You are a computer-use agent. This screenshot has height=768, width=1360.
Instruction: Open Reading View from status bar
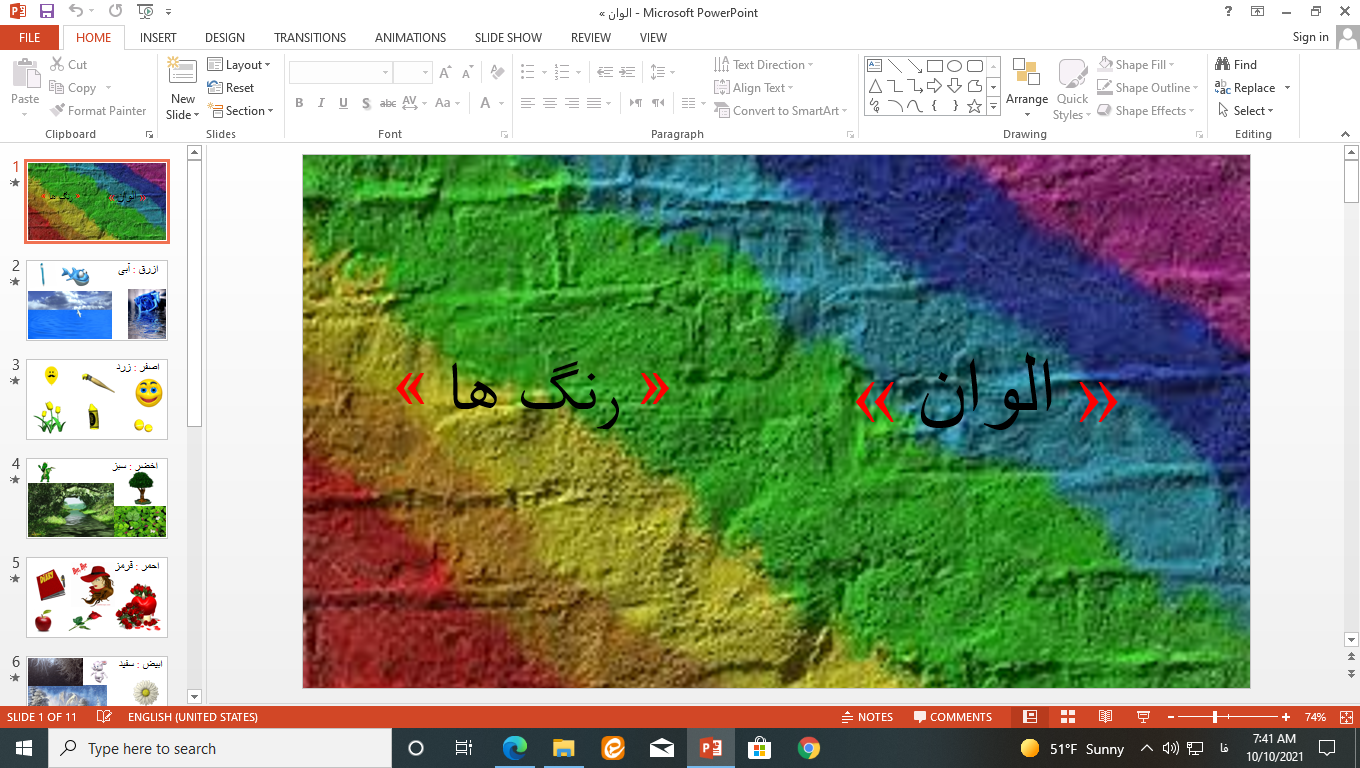tap(1105, 717)
